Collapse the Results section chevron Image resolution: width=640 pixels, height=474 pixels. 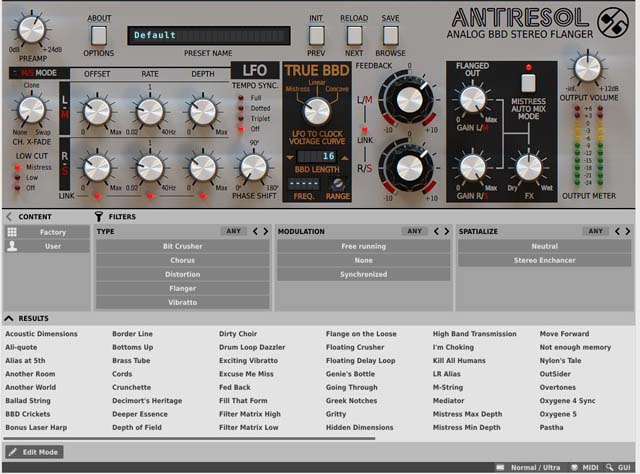pos(9,318)
